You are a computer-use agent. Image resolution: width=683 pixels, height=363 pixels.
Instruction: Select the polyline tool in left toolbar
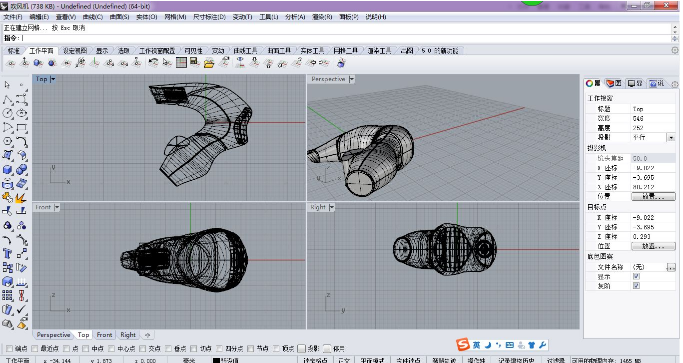tap(7, 99)
